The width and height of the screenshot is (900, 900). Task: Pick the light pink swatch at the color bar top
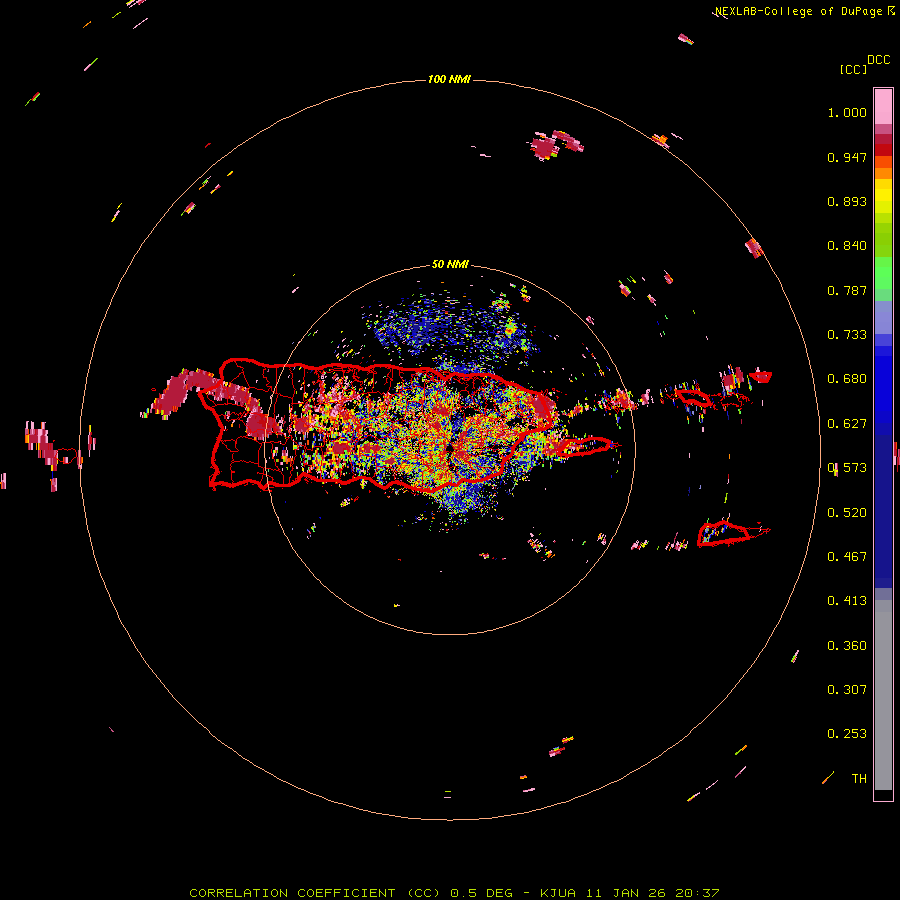point(883,106)
